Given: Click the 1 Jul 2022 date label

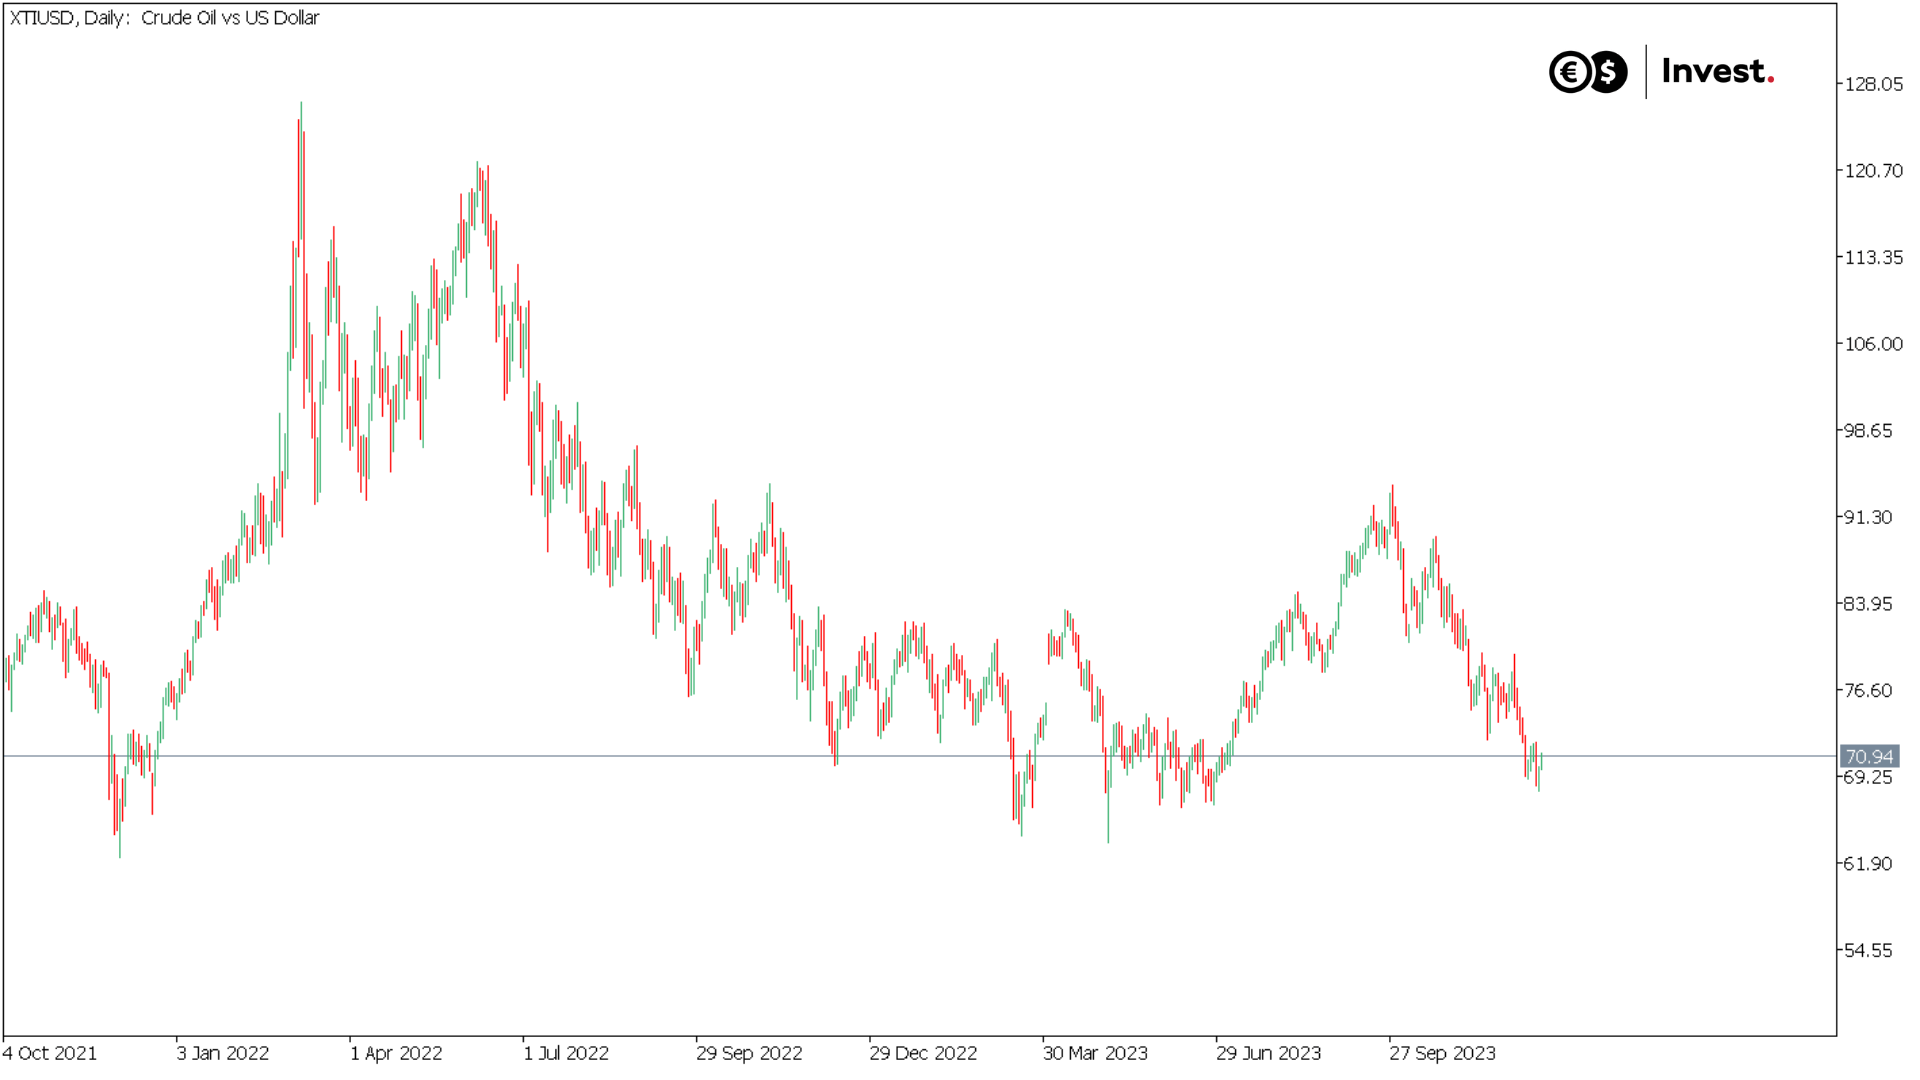Looking at the screenshot, I should point(566,1053).
